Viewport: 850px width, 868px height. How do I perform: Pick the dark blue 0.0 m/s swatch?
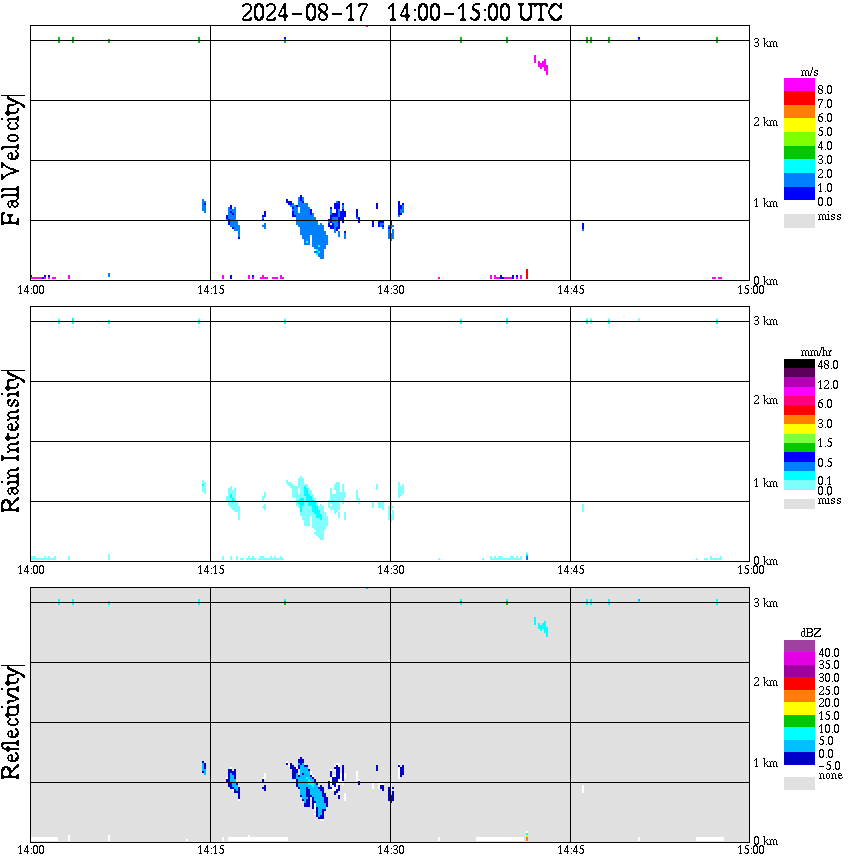click(x=799, y=193)
